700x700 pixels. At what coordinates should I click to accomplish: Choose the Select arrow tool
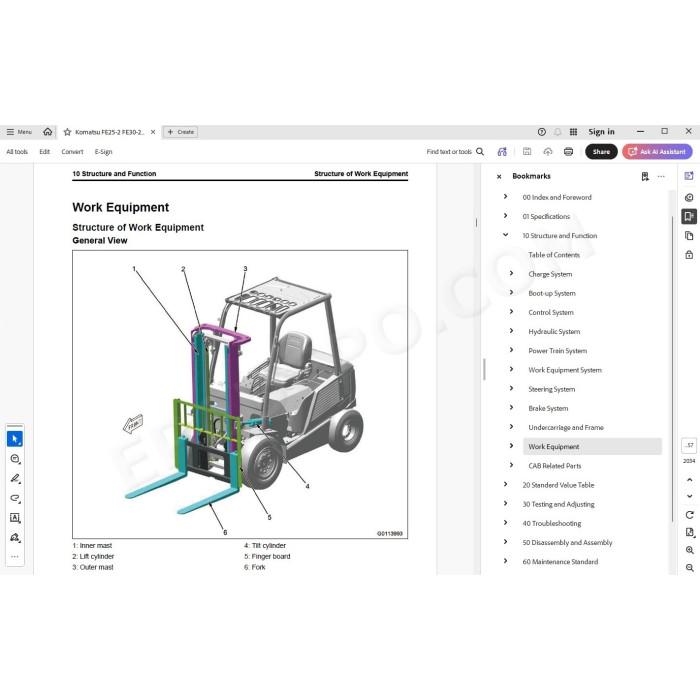click(15, 439)
